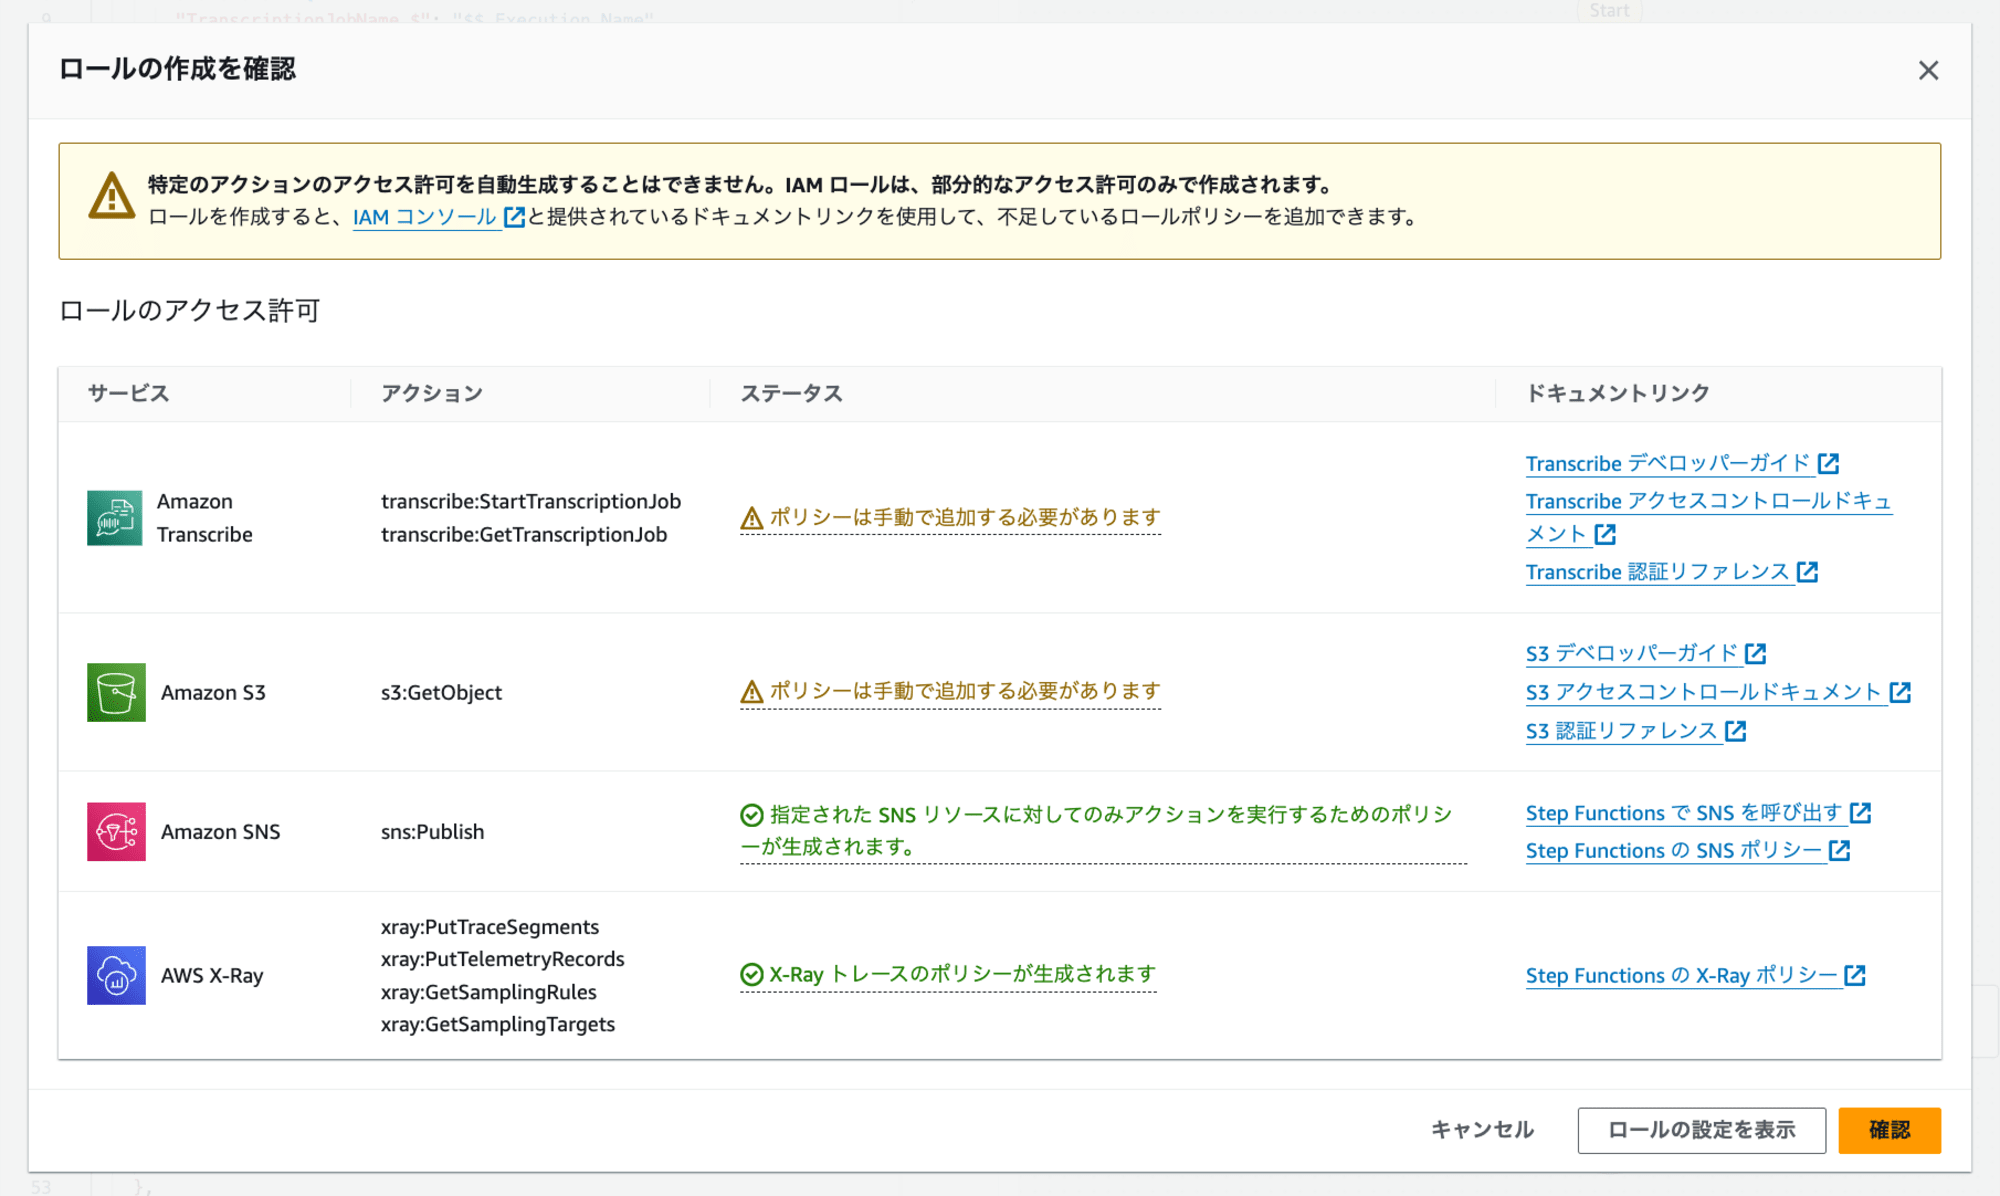Image resolution: width=2000 pixels, height=1196 pixels.
Task: Click the サービス column header
Action: [x=128, y=393]
